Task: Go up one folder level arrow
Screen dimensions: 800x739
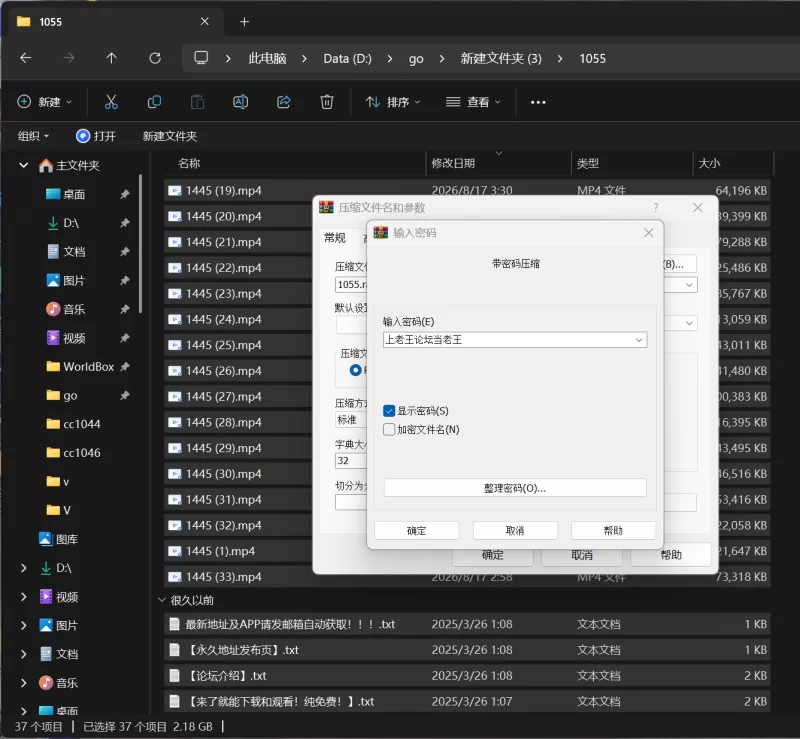Action: coord(111,58)
